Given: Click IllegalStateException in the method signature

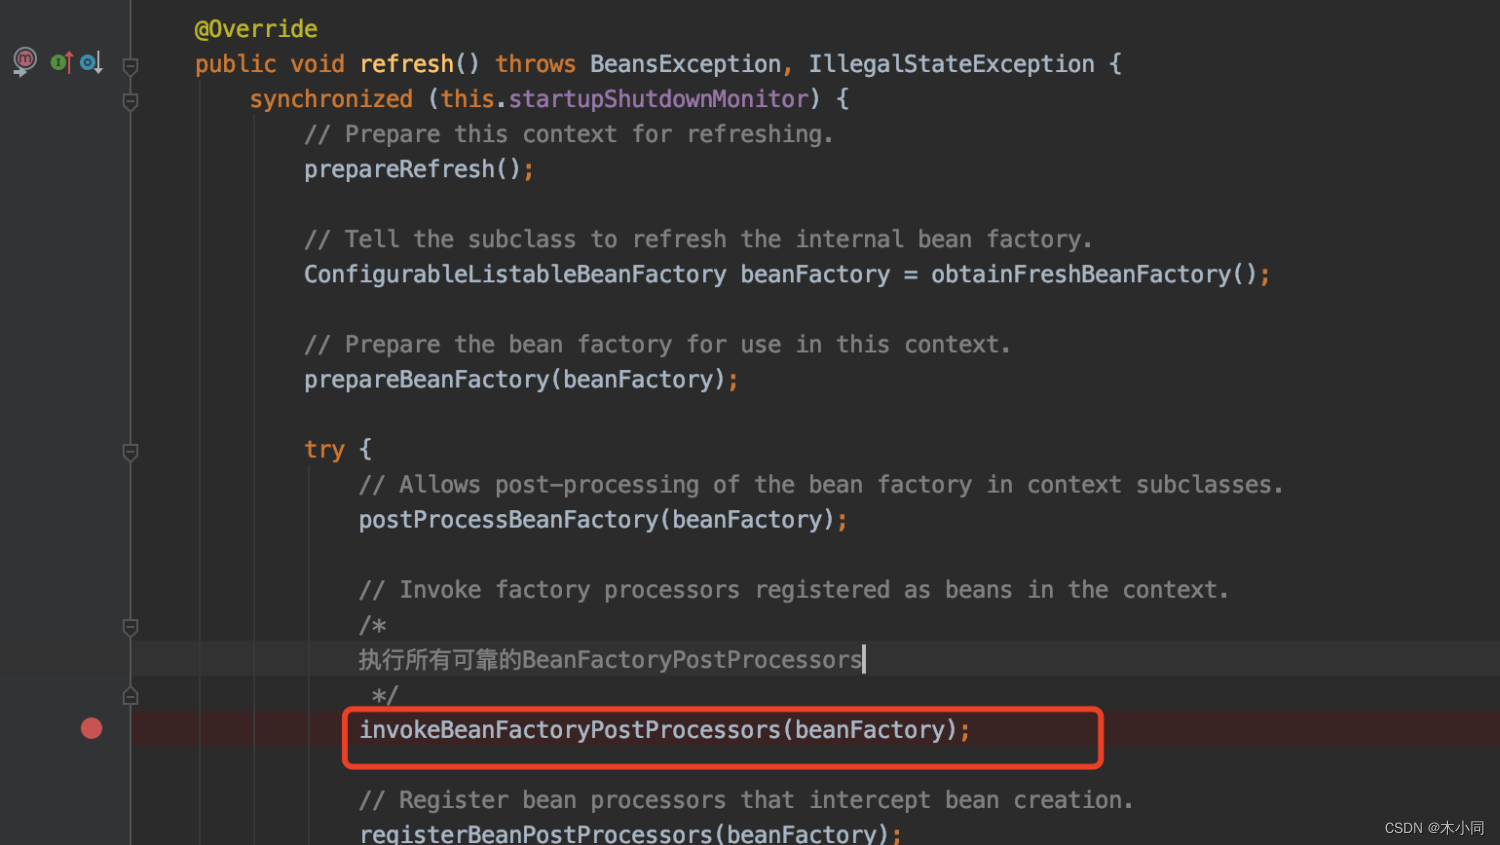Looking at the screenshot, I should tap(951, 64).
